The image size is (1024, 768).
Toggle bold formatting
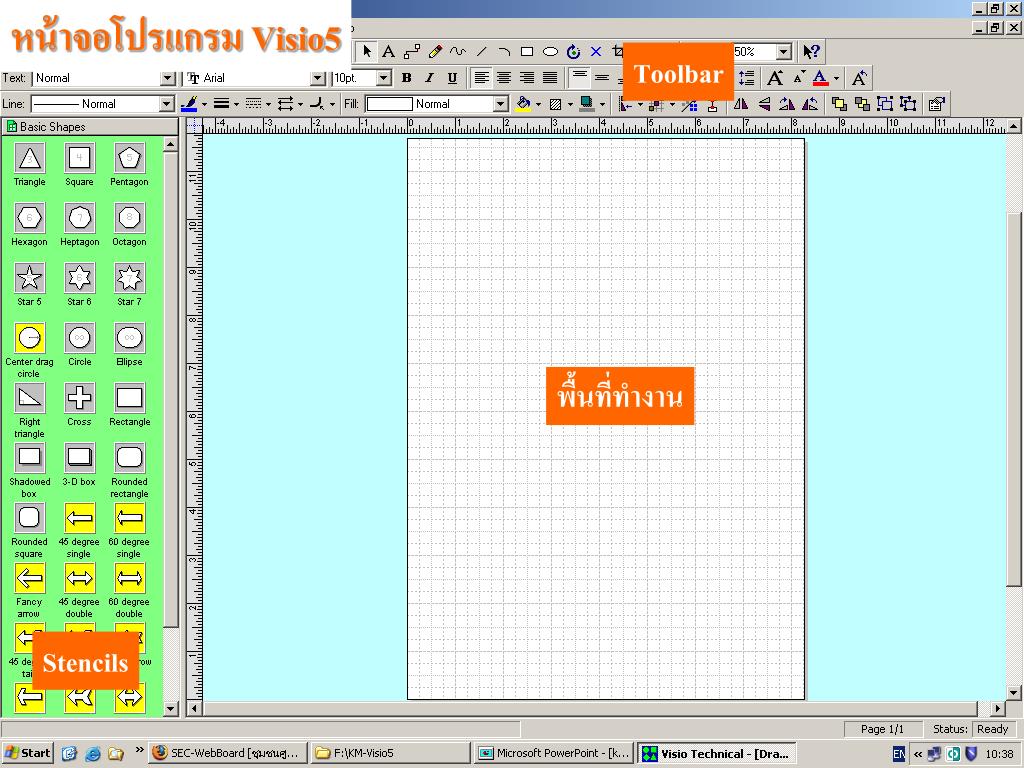click(x=406, y=78)
